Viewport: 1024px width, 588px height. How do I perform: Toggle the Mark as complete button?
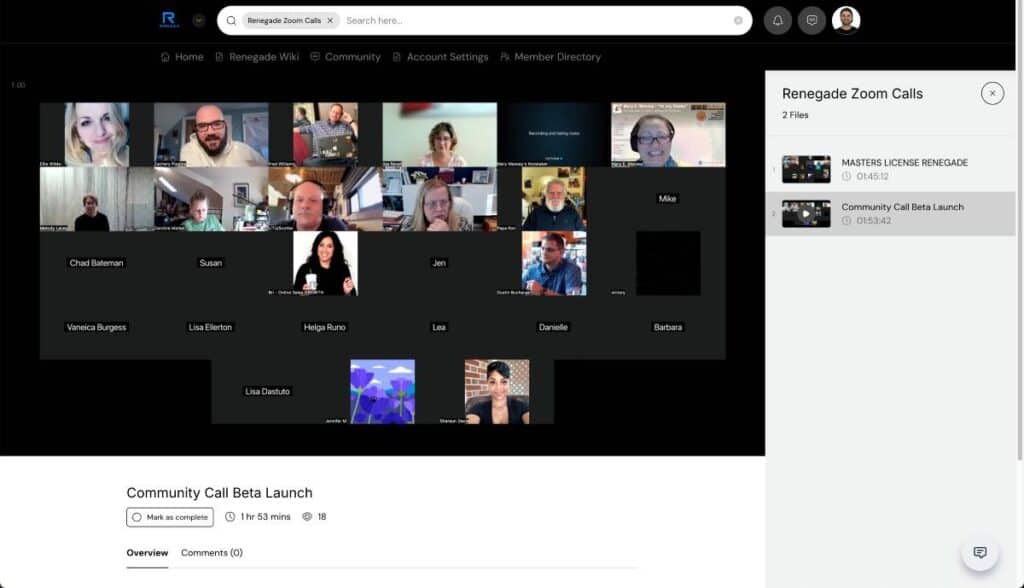point(170,517)
